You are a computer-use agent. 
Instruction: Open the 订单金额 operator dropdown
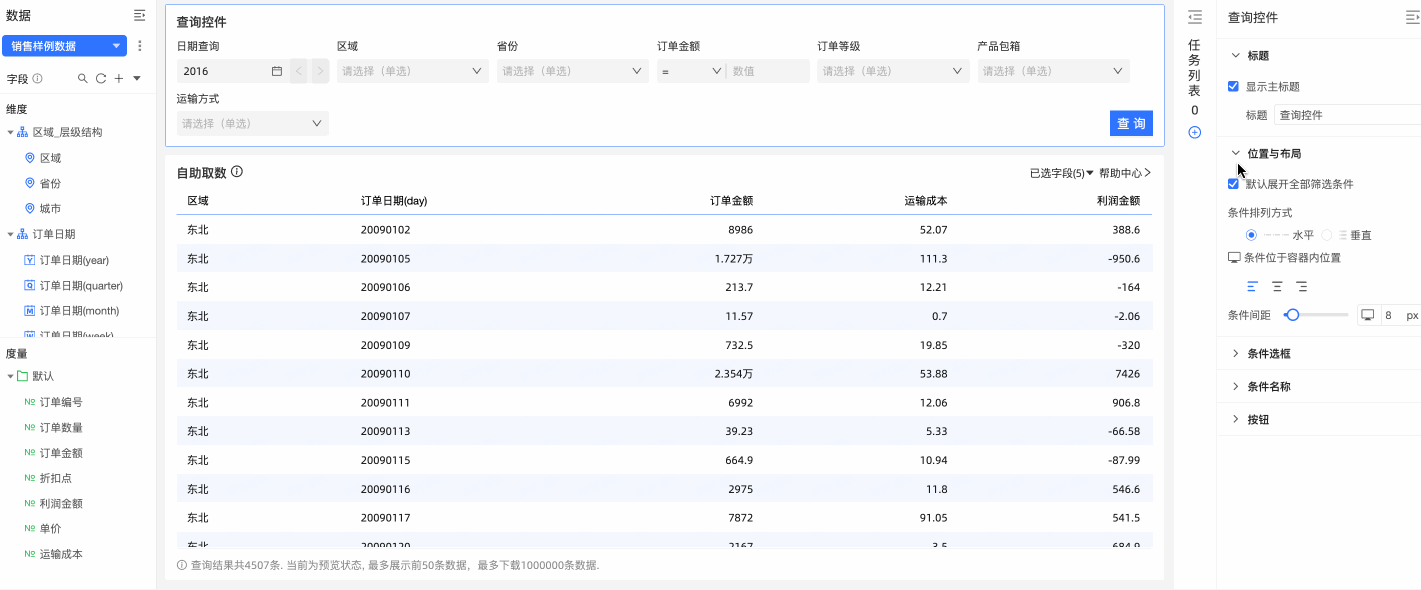click(691, 71)
